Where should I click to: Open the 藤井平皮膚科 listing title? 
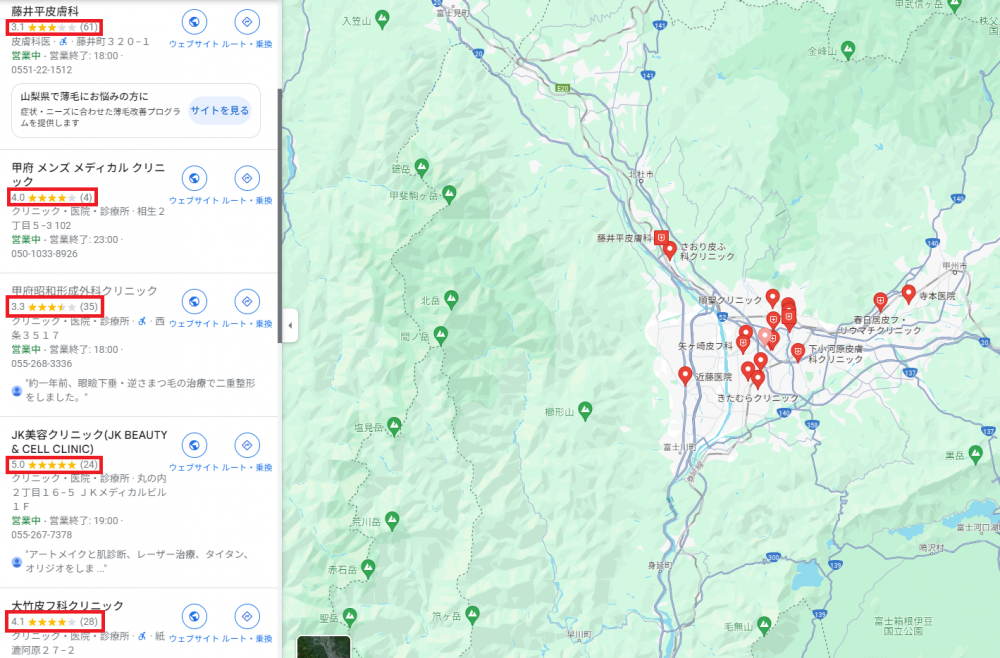(45, 11)
